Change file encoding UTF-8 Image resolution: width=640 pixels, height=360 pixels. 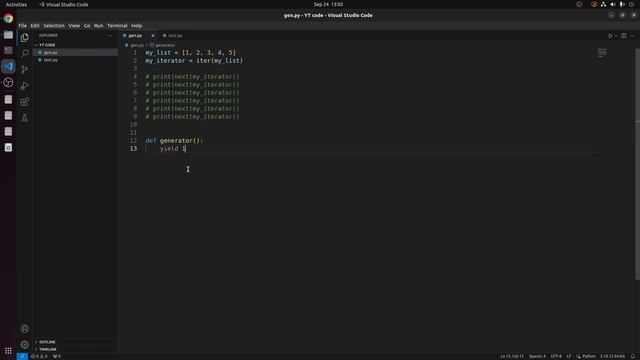556,356
